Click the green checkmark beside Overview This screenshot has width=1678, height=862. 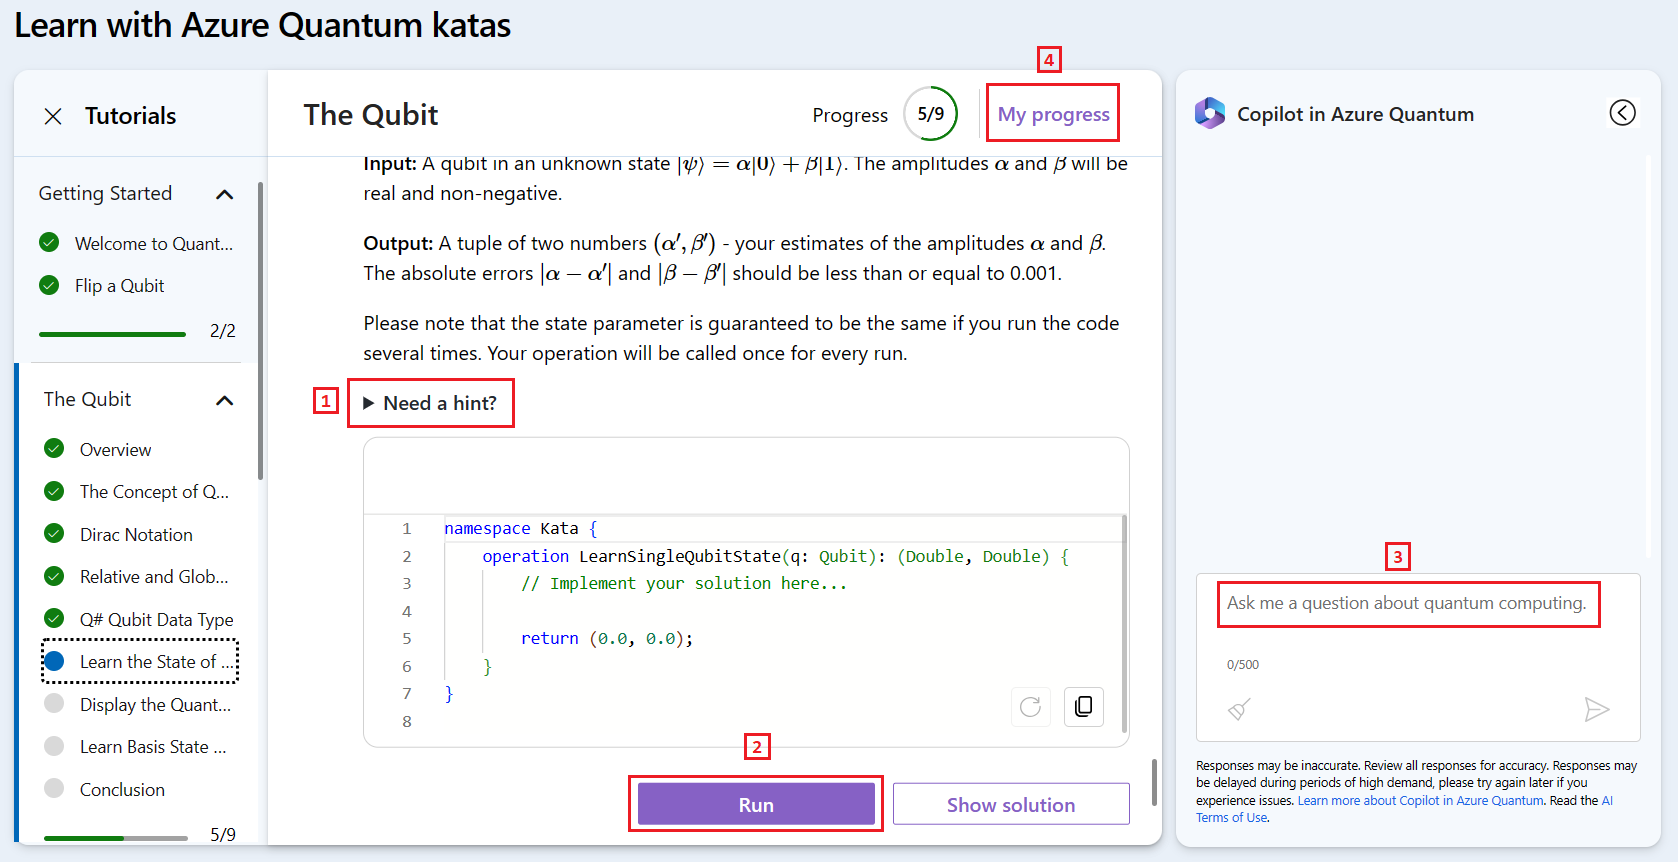[x=54, y=448]
